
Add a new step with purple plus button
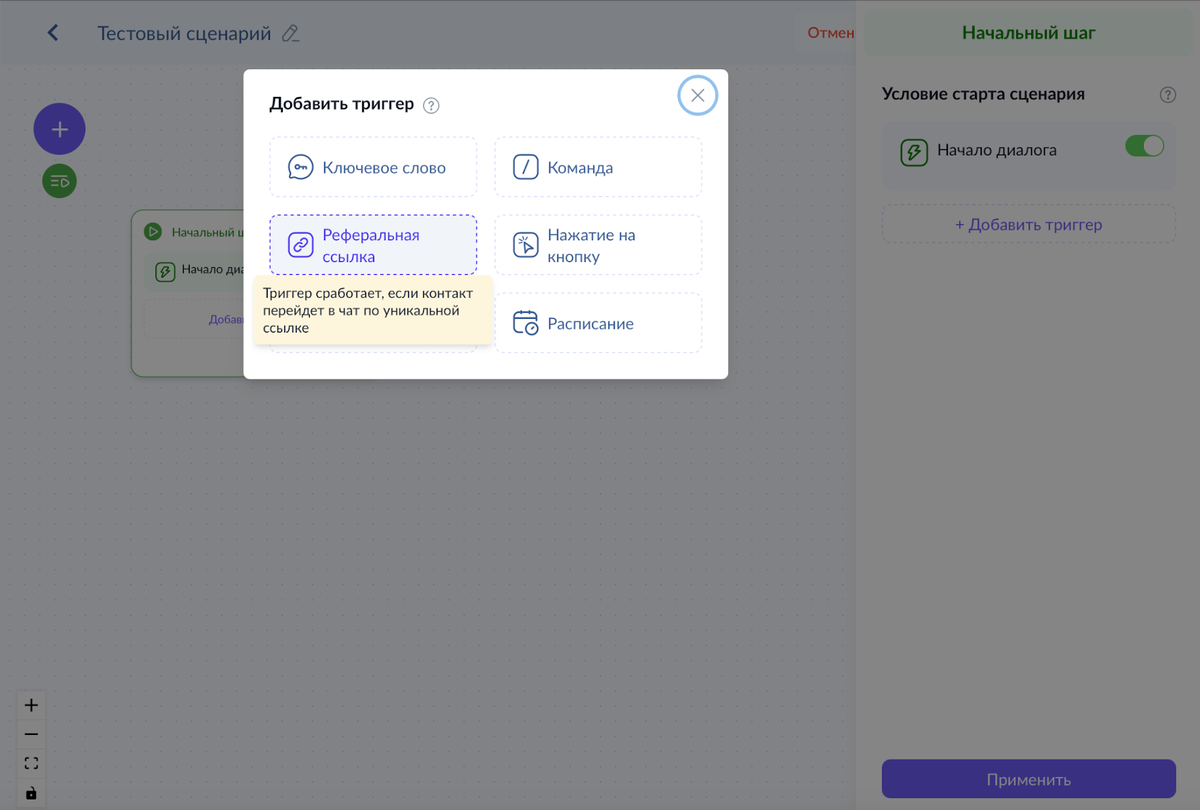(x=60, y=129)
